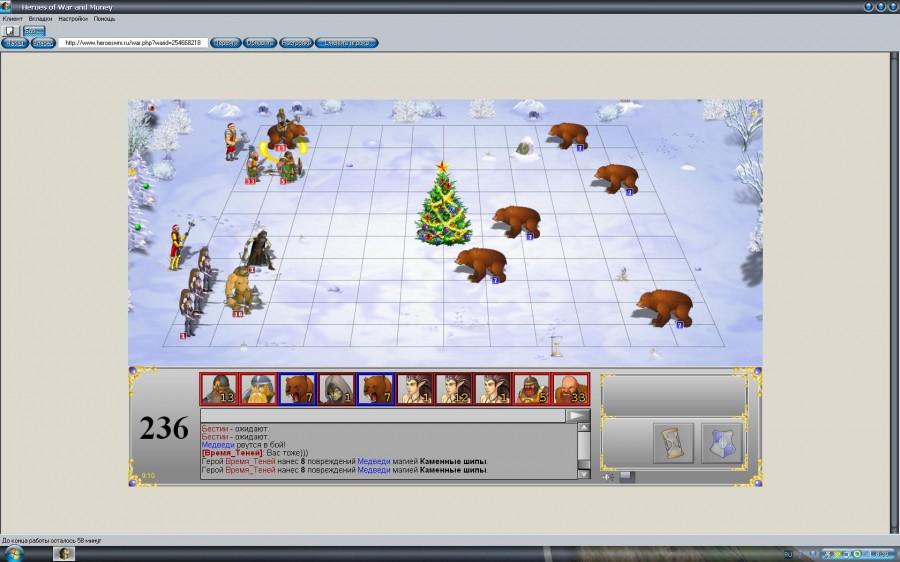The width and height of the screenshot is (900, 562).
Task: Click the small square icon beside the speaker
Action: 627,476
